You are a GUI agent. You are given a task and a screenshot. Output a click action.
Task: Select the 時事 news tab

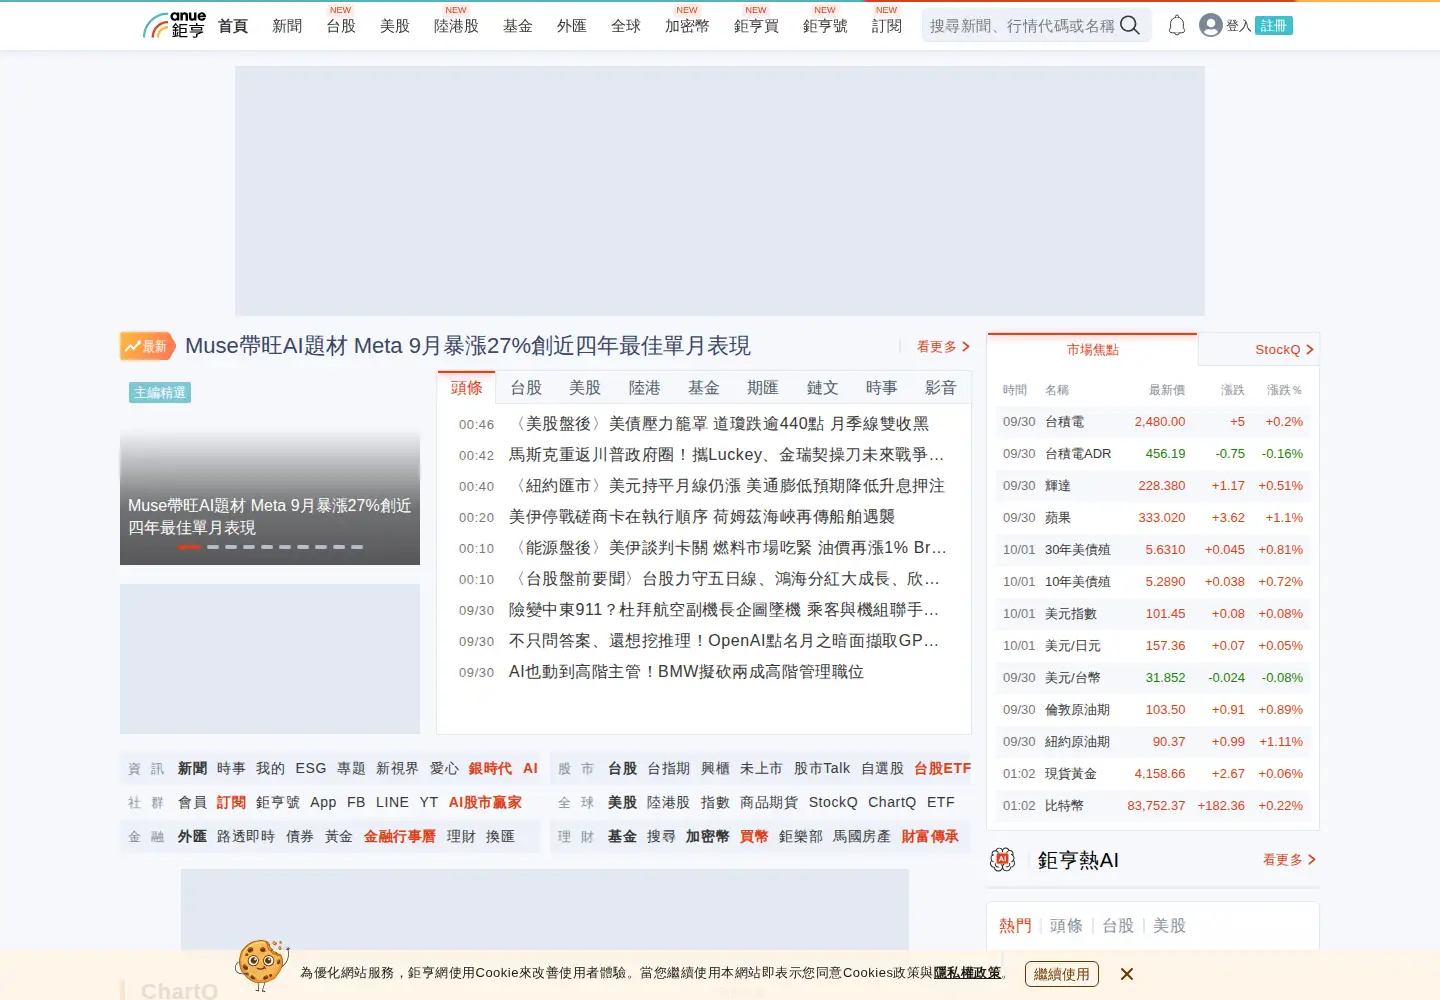pyautogui.click(x=882, y=388)
